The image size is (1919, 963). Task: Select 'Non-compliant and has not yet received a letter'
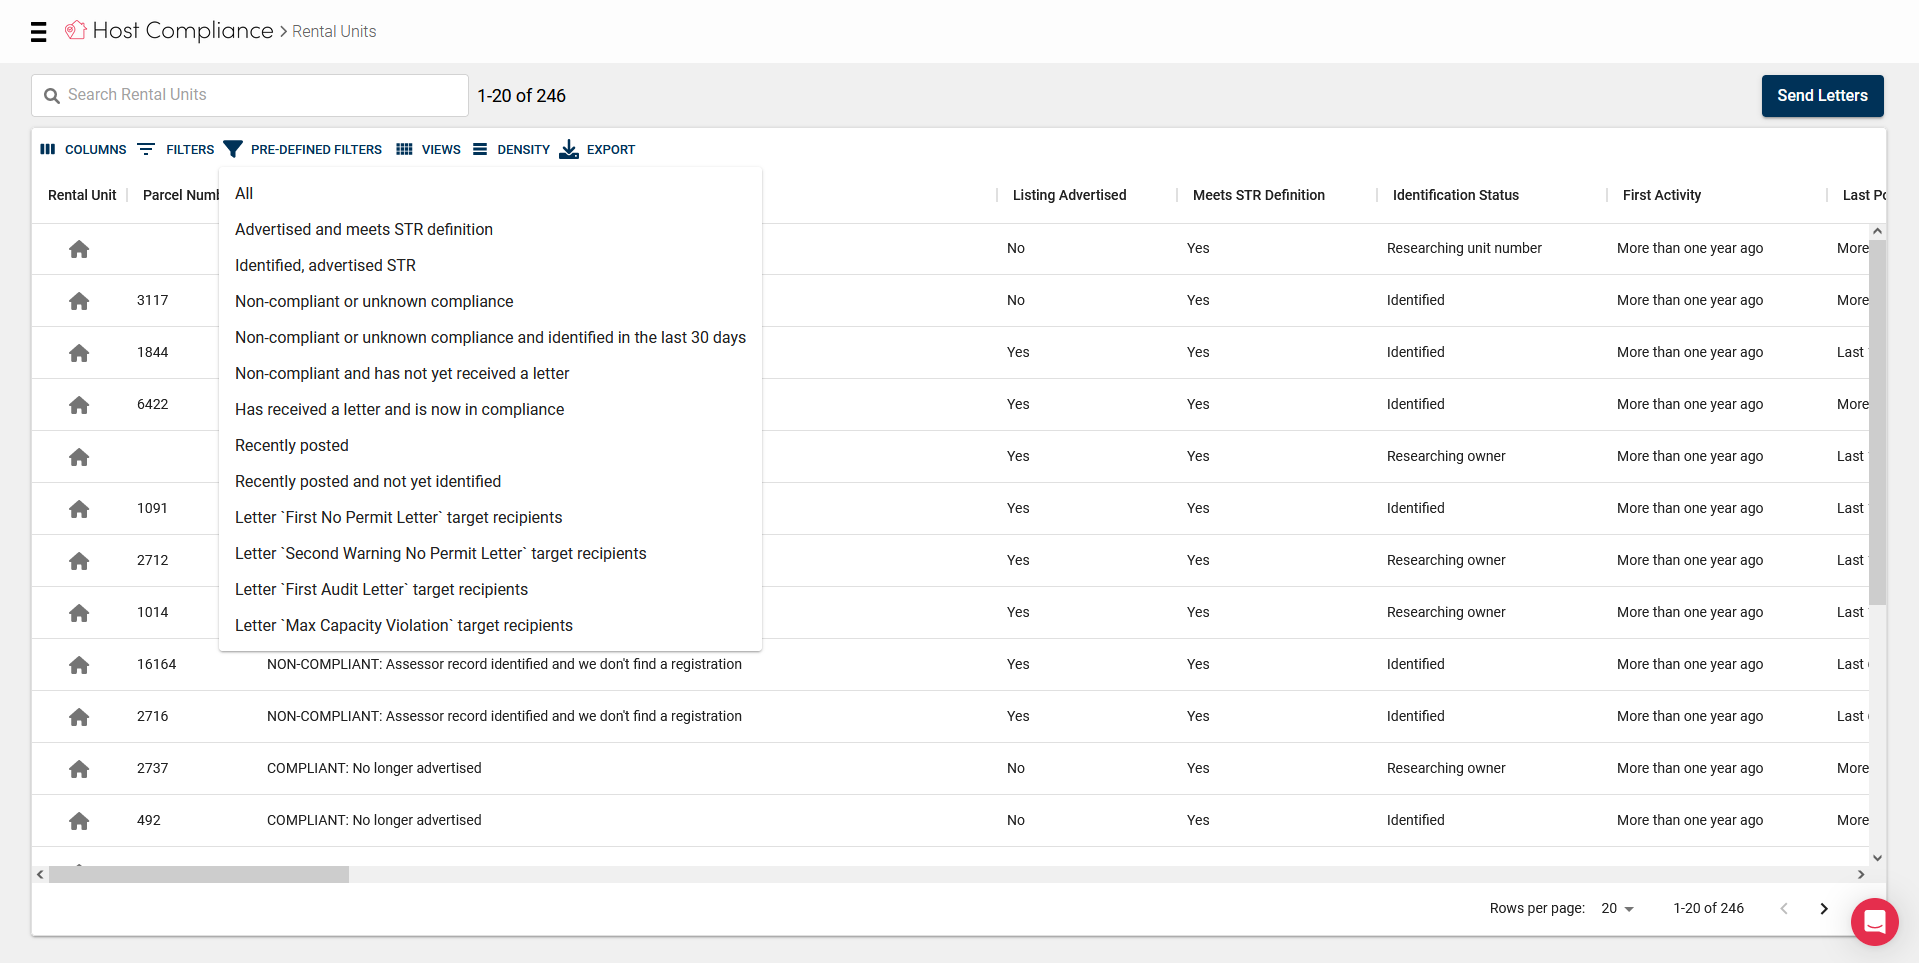(x=490, y=374)
